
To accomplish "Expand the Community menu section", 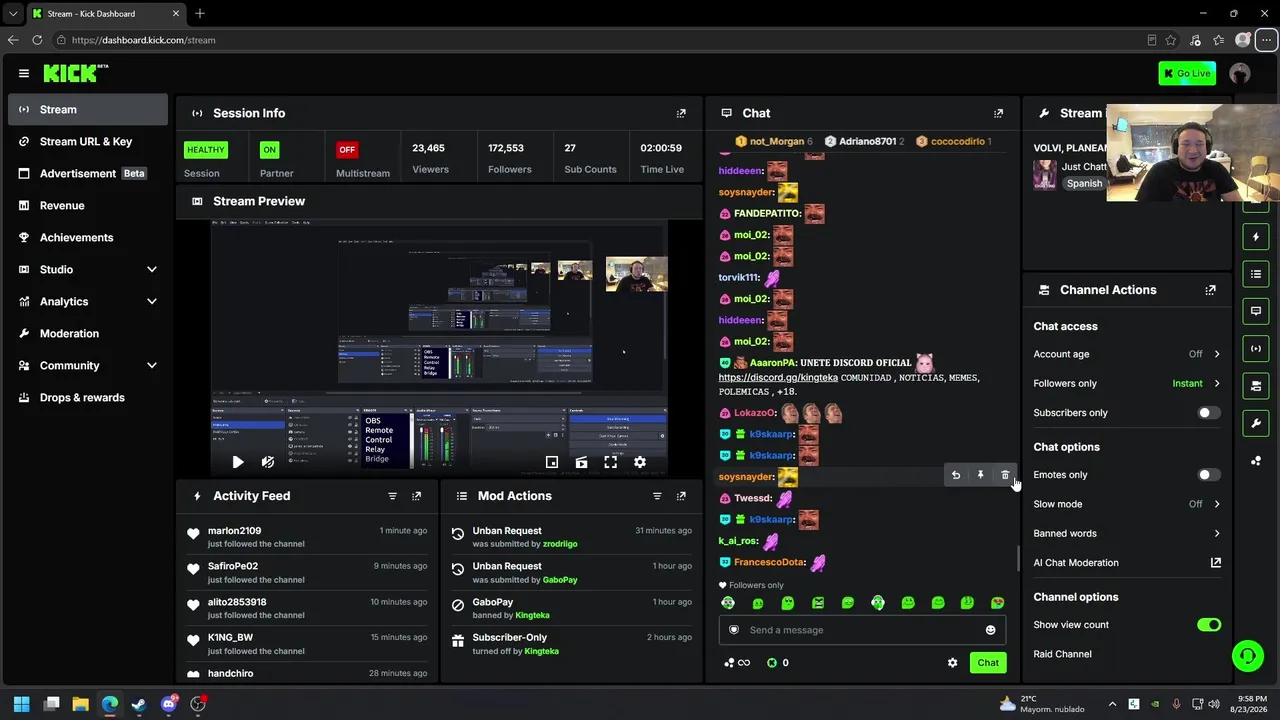I will coord(88,365).
